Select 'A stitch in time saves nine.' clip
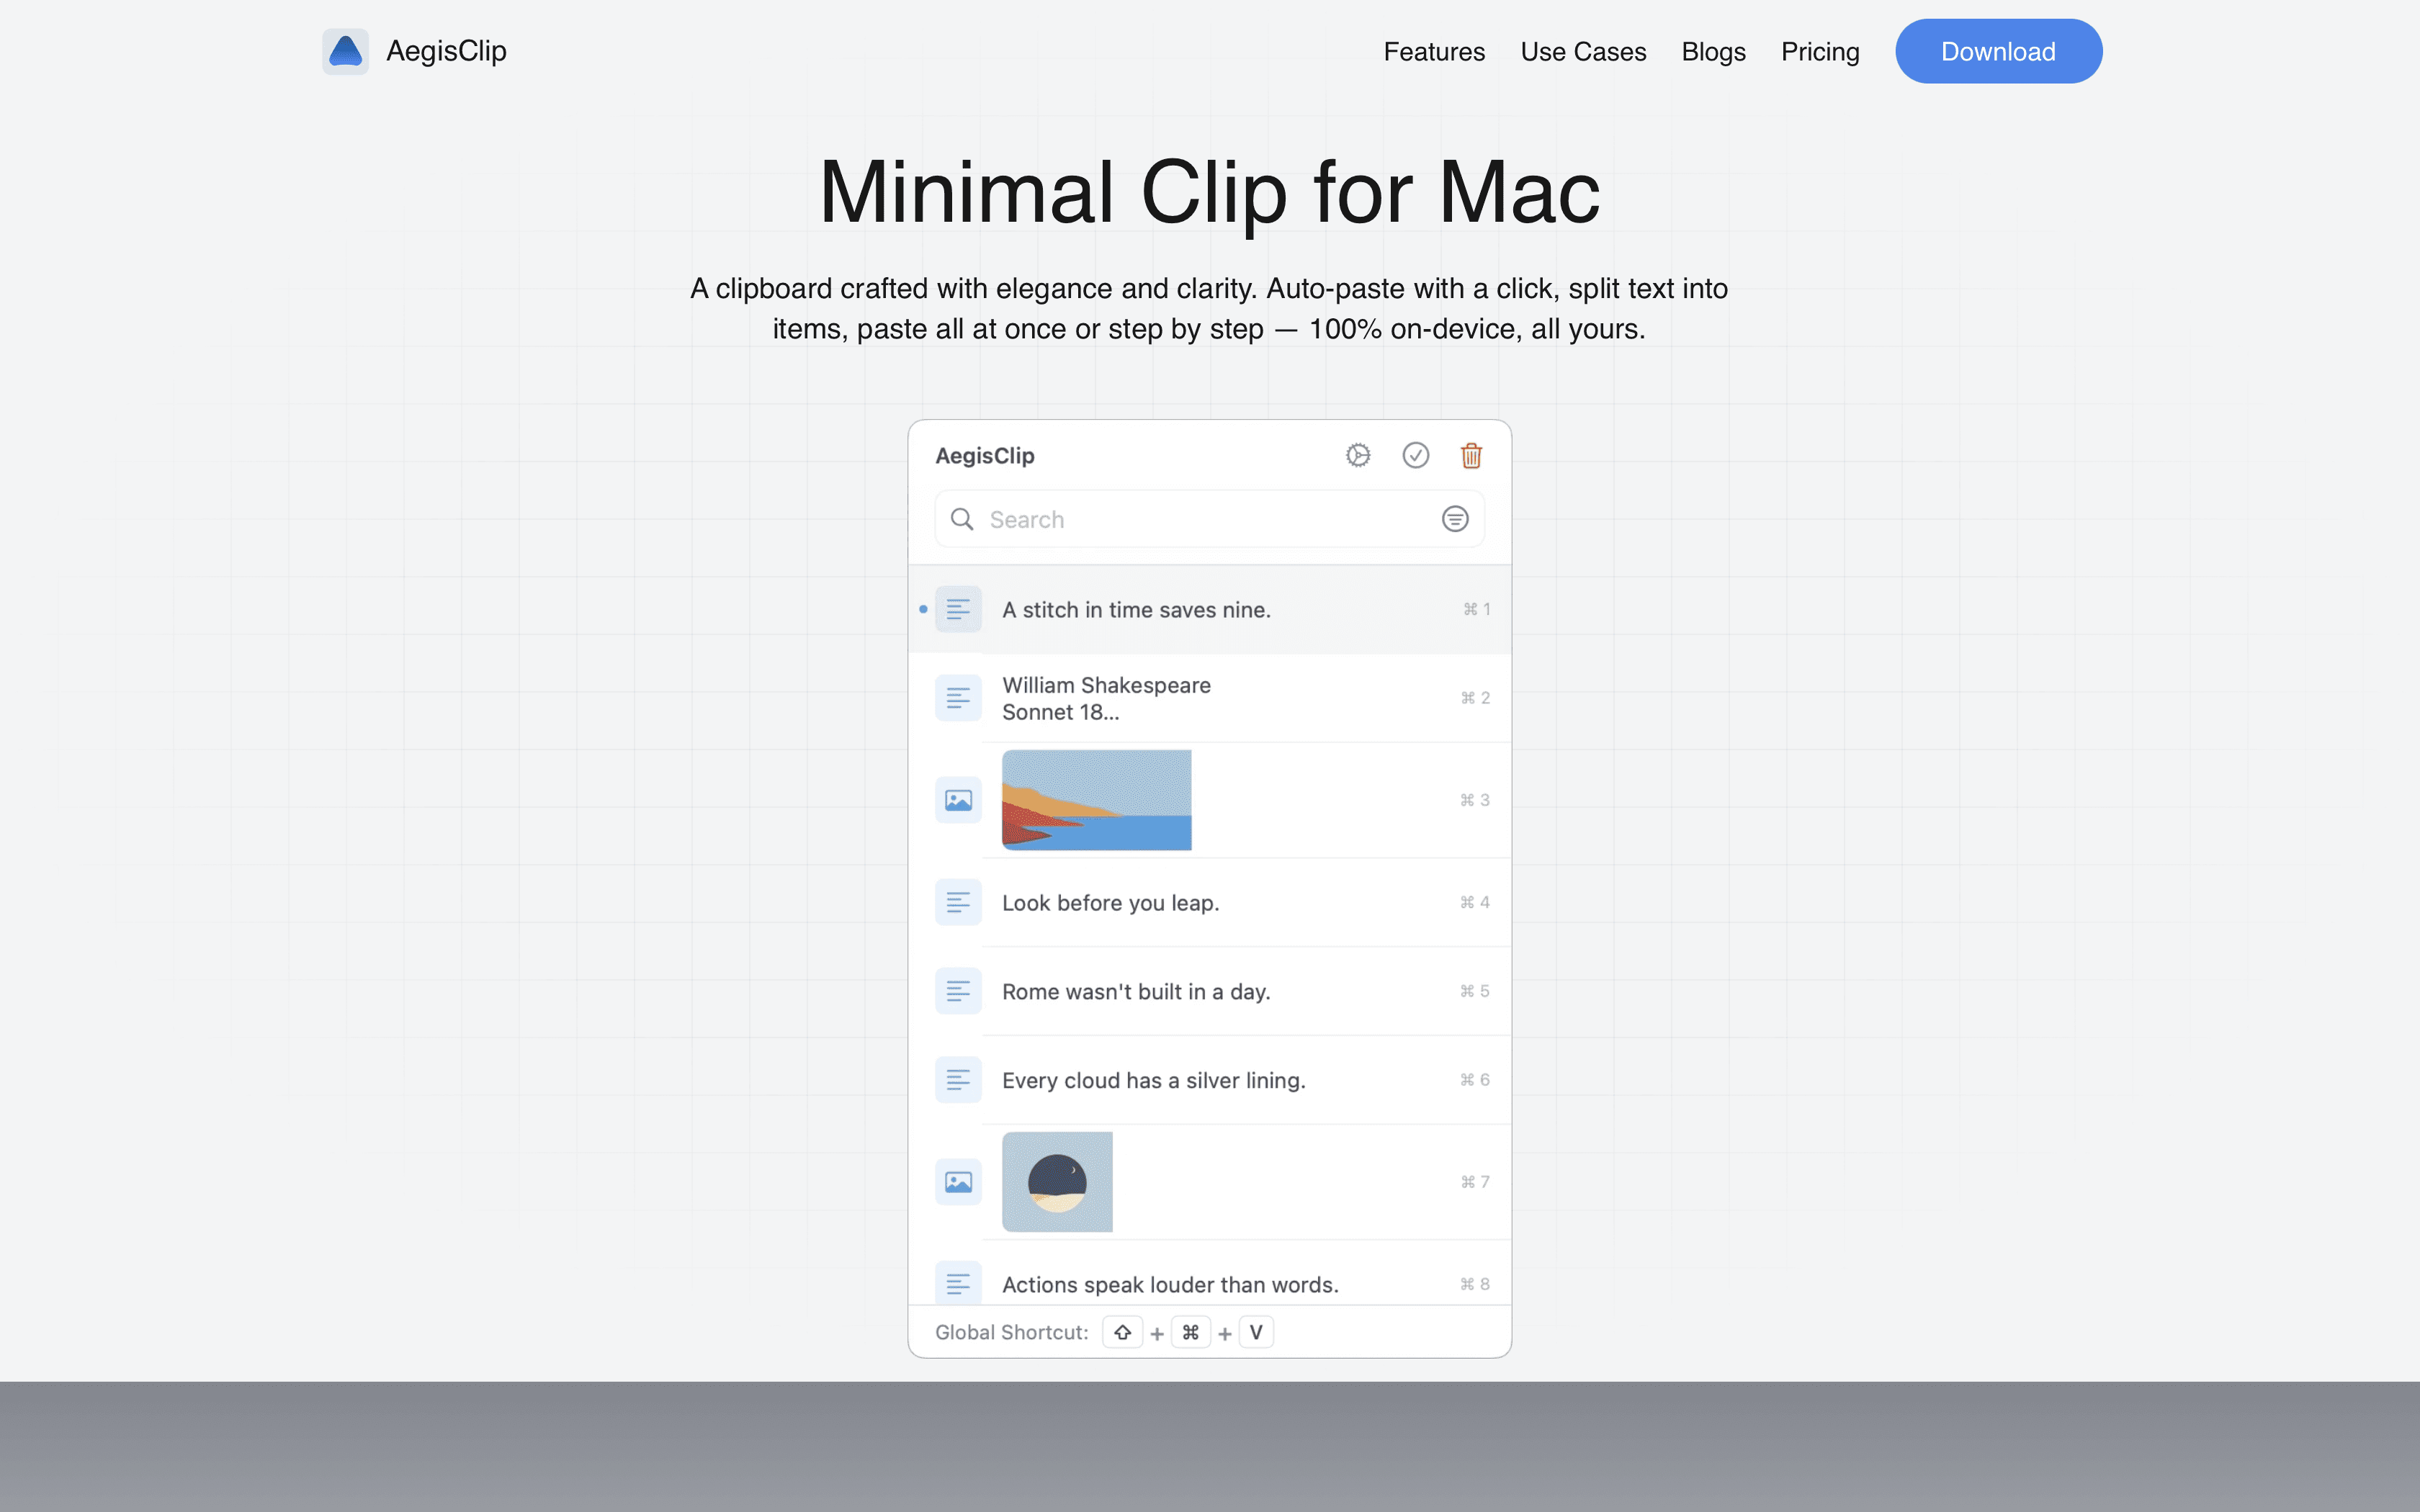 tap(1209, 609)
